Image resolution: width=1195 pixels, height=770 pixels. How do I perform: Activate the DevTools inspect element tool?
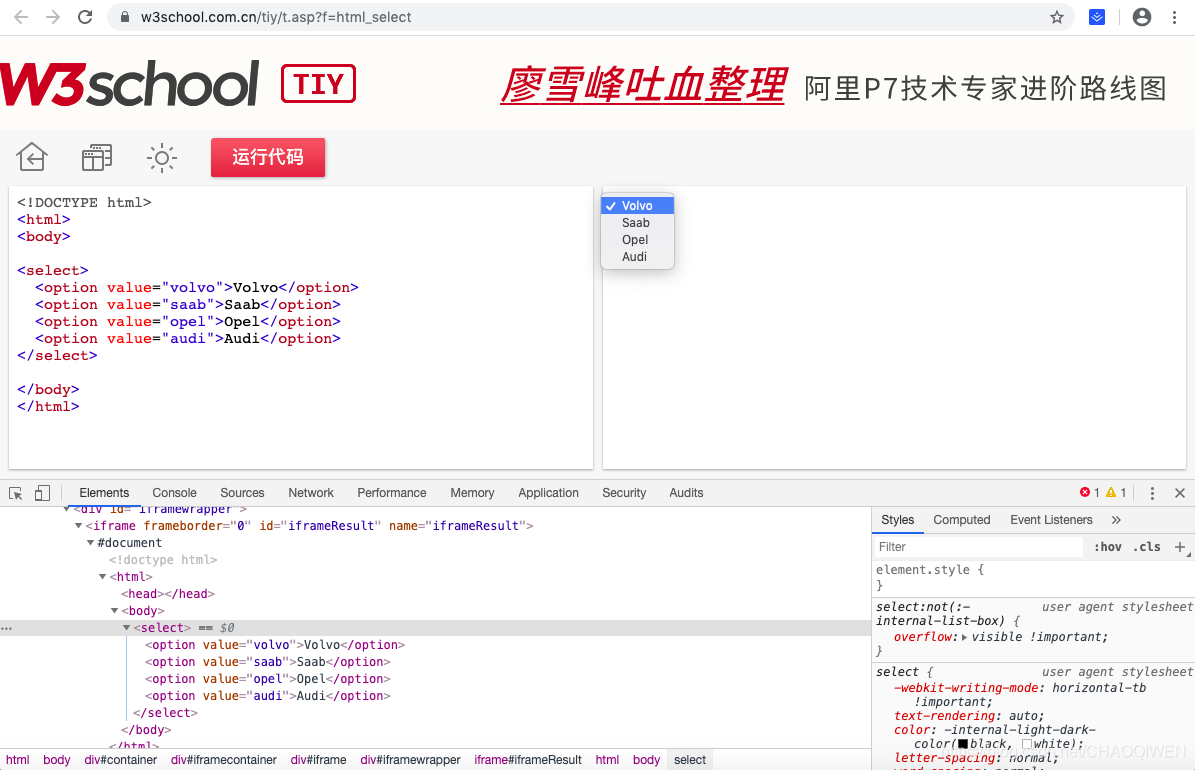pos(15,493)
